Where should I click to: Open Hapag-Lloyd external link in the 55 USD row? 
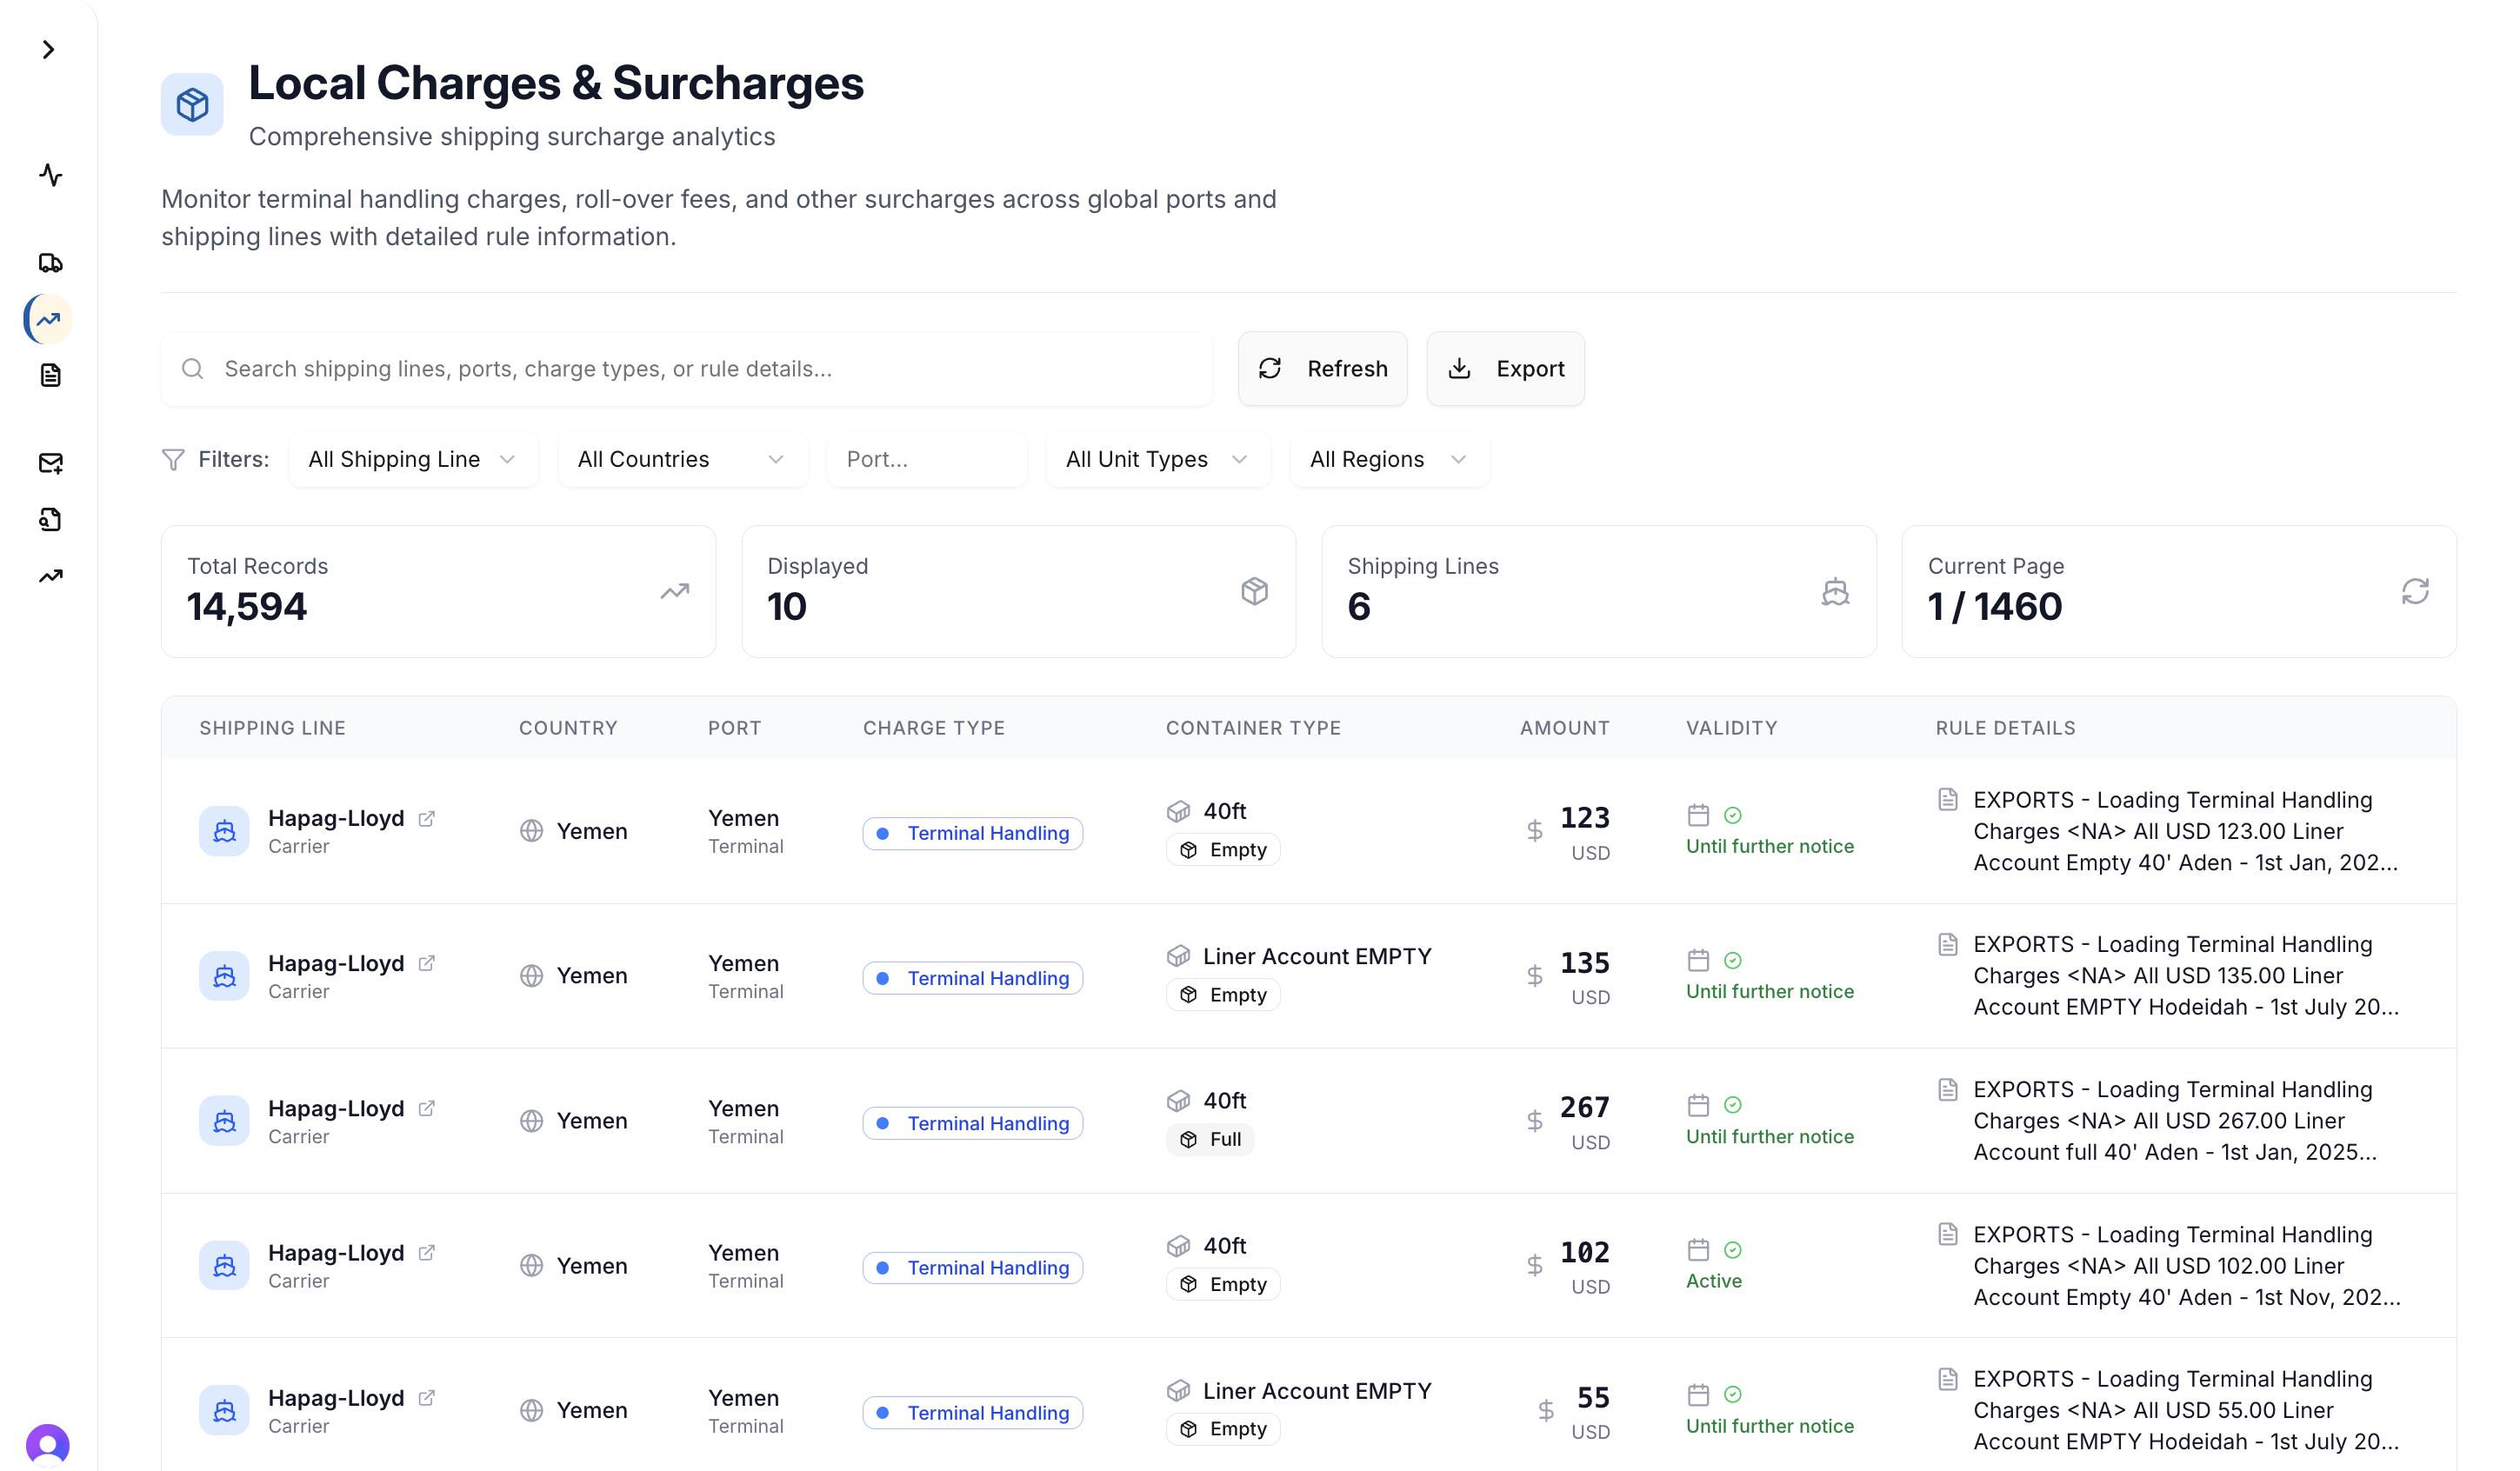click(427, 1397)
